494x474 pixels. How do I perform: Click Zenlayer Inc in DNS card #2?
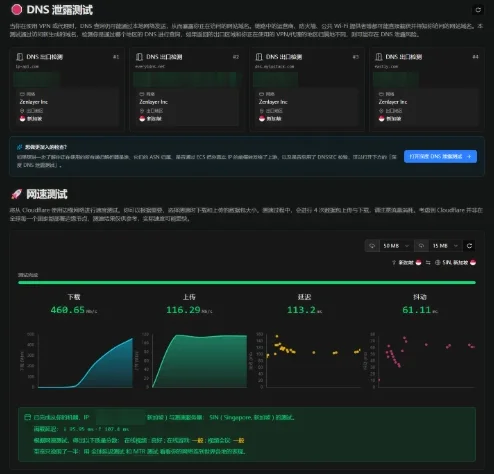pos(153,102)
